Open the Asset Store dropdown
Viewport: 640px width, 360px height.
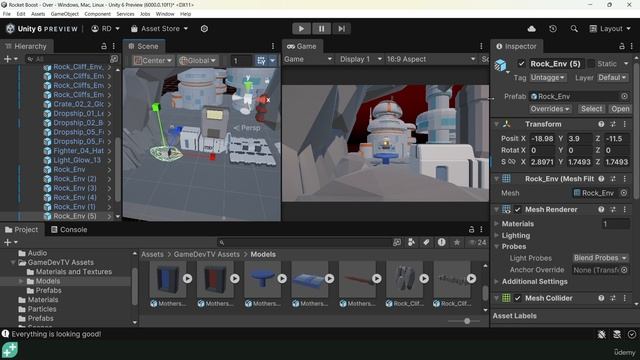159,29
